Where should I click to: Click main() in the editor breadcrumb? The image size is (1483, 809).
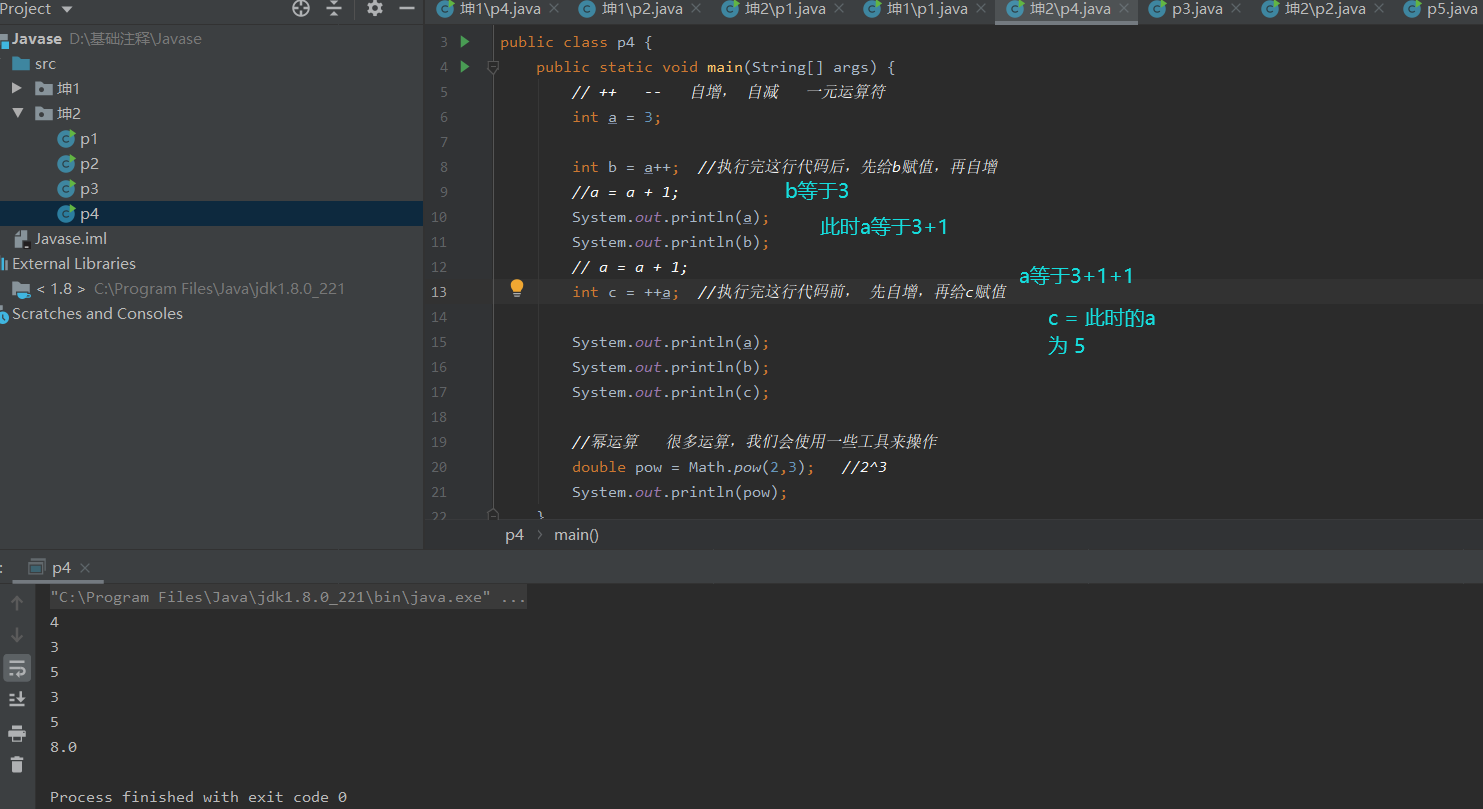pyautogui.click(x=577, y=535)
